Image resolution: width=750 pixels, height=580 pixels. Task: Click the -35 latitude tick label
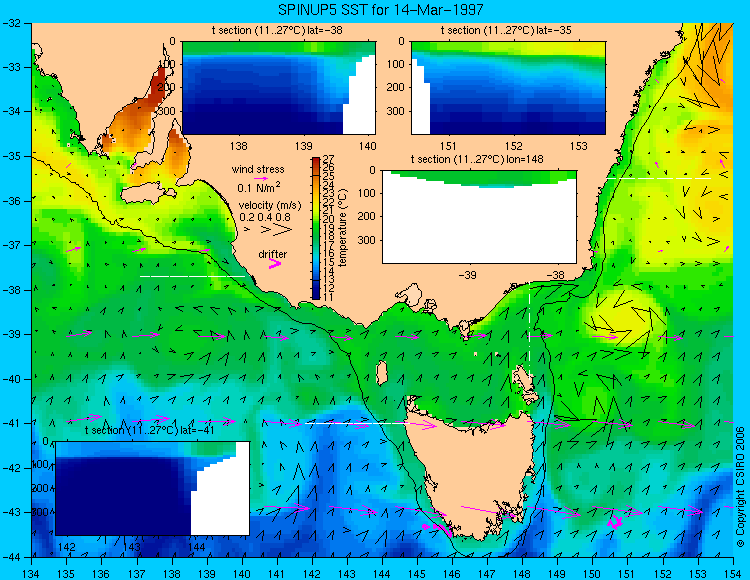[x=11, y=156]
